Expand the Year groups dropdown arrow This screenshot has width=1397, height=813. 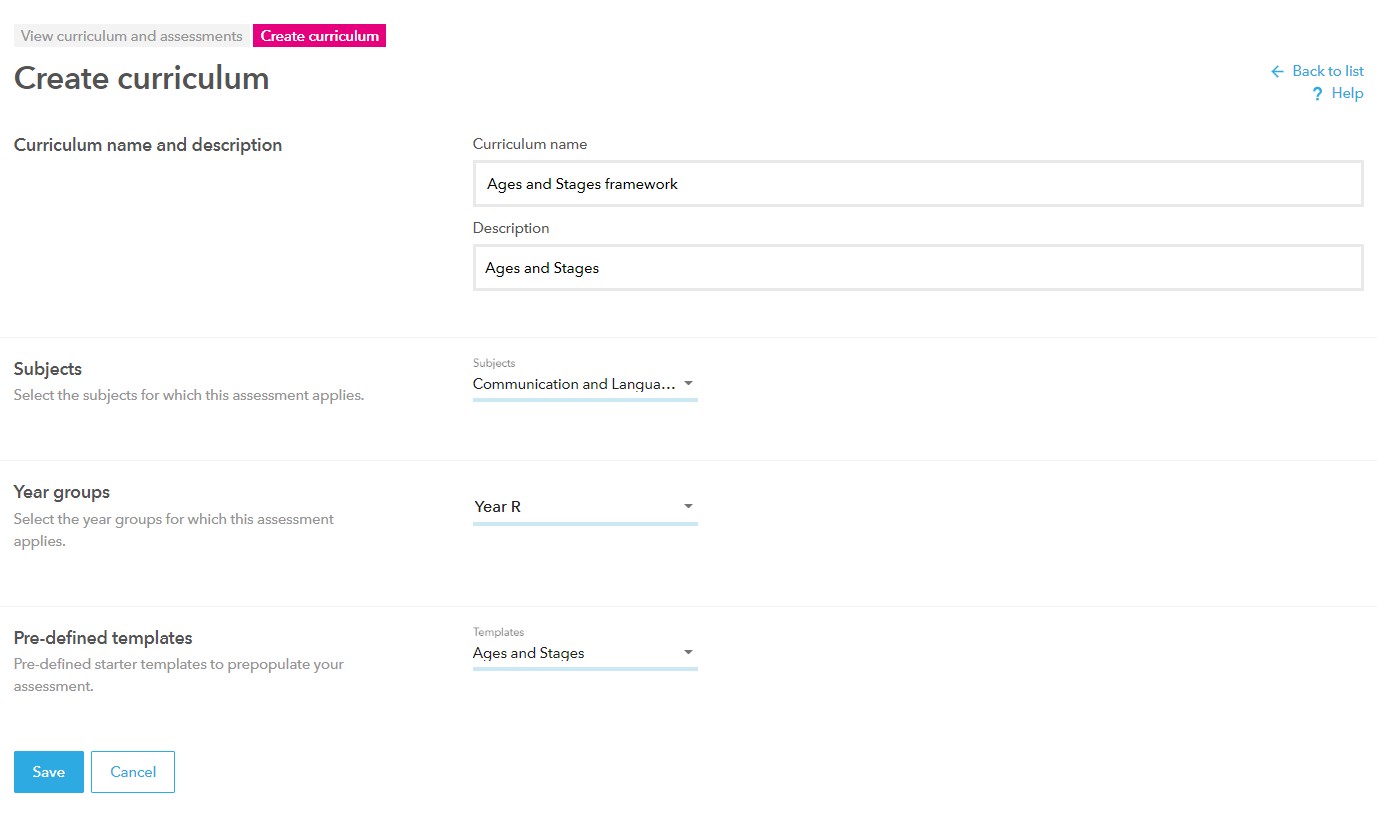[x=688, y=507]
